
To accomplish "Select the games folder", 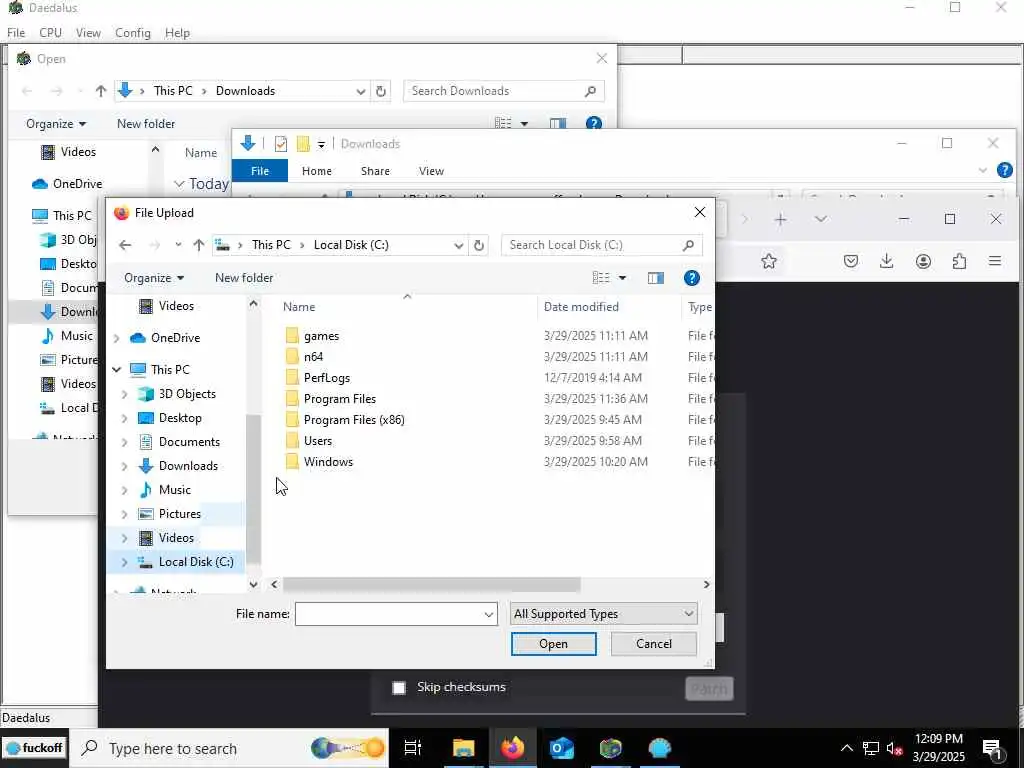I will click(321, 336).
